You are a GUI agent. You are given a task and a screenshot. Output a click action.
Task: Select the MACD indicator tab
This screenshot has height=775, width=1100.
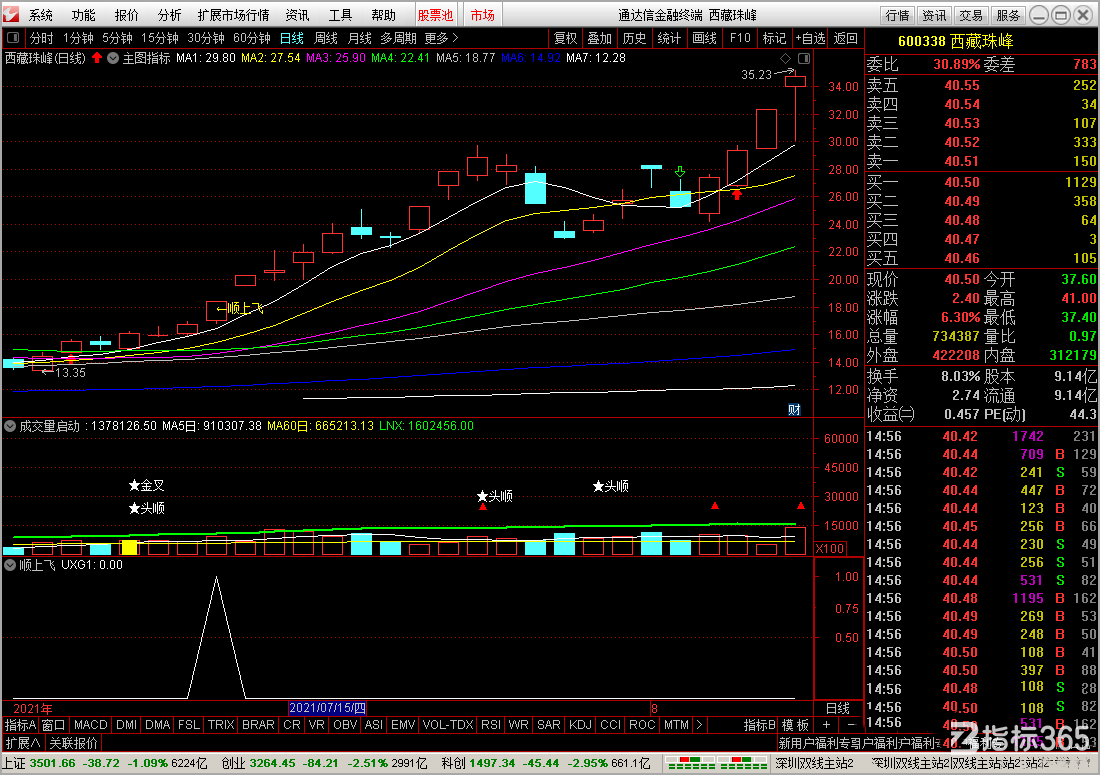coord(90,725)
